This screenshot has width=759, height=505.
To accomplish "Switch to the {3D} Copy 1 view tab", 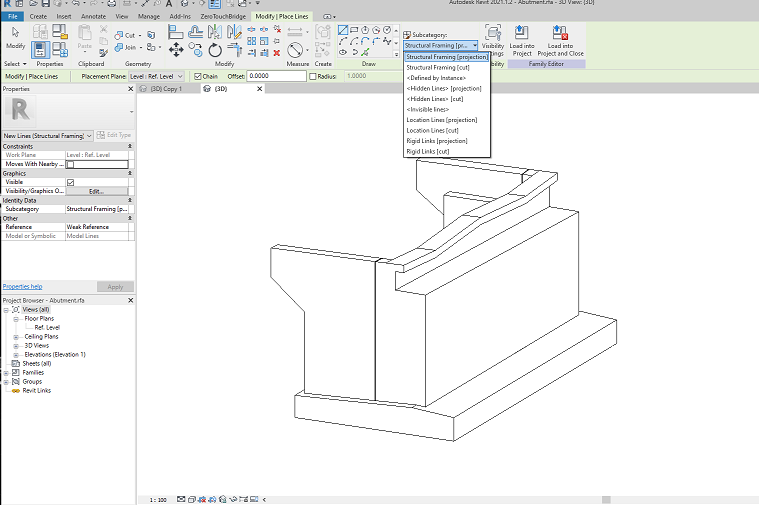I will point(166,89).
